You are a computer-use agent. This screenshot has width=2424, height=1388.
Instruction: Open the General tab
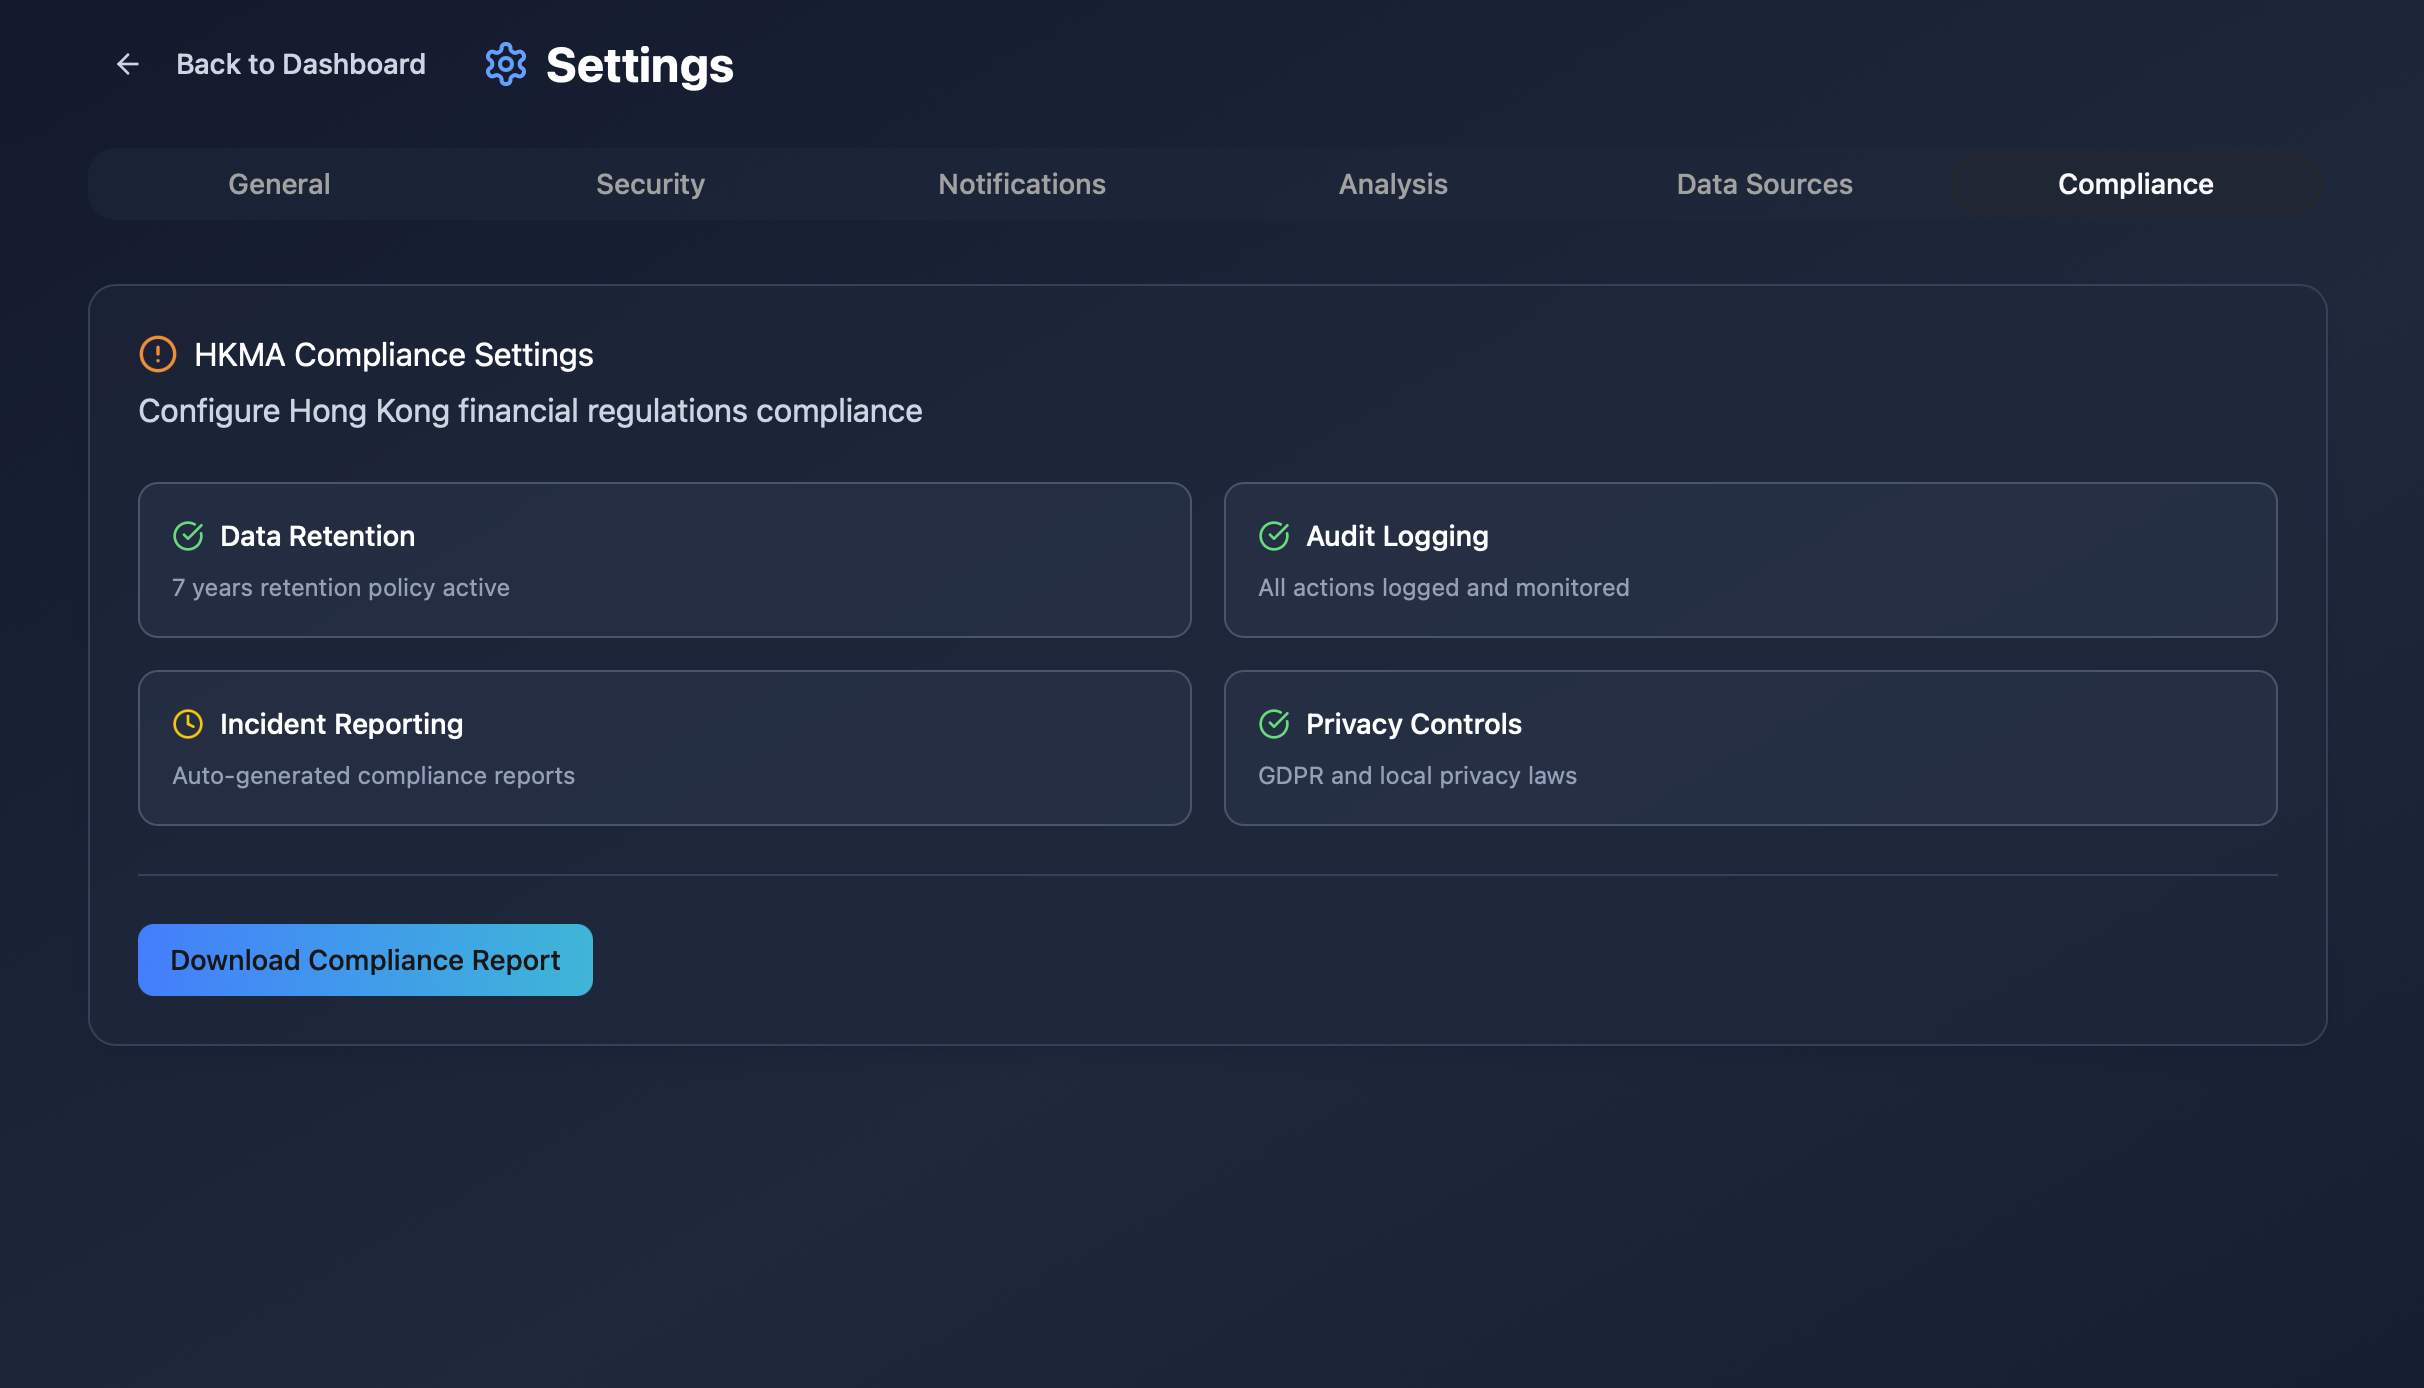pyautogui.click(x=279, y=184)
